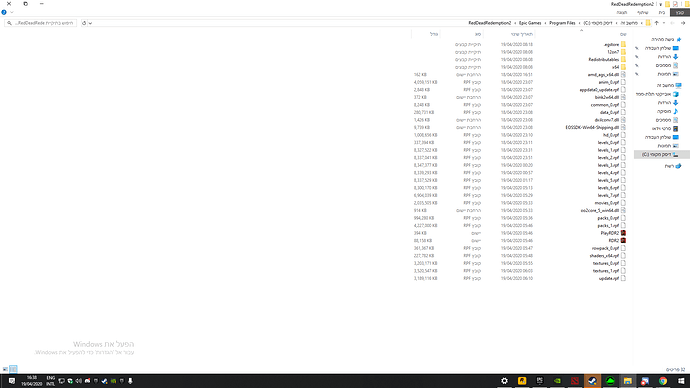Click the ENG language indicator in tray
690x388 pixels.
[51, 381]
